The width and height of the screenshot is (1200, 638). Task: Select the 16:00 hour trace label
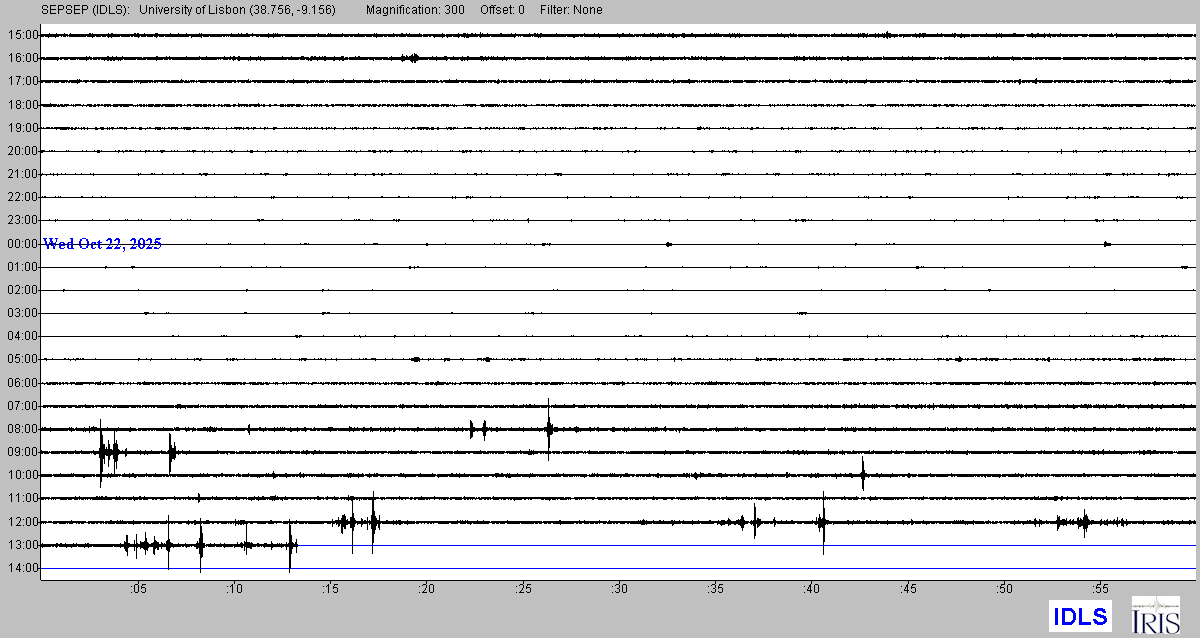click(x=21, y=58)
